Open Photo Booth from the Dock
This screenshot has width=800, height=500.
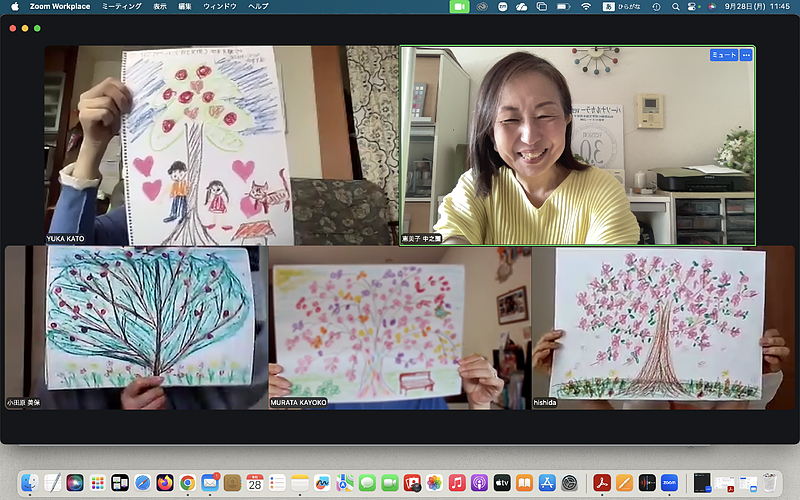(x=412, y=482)
